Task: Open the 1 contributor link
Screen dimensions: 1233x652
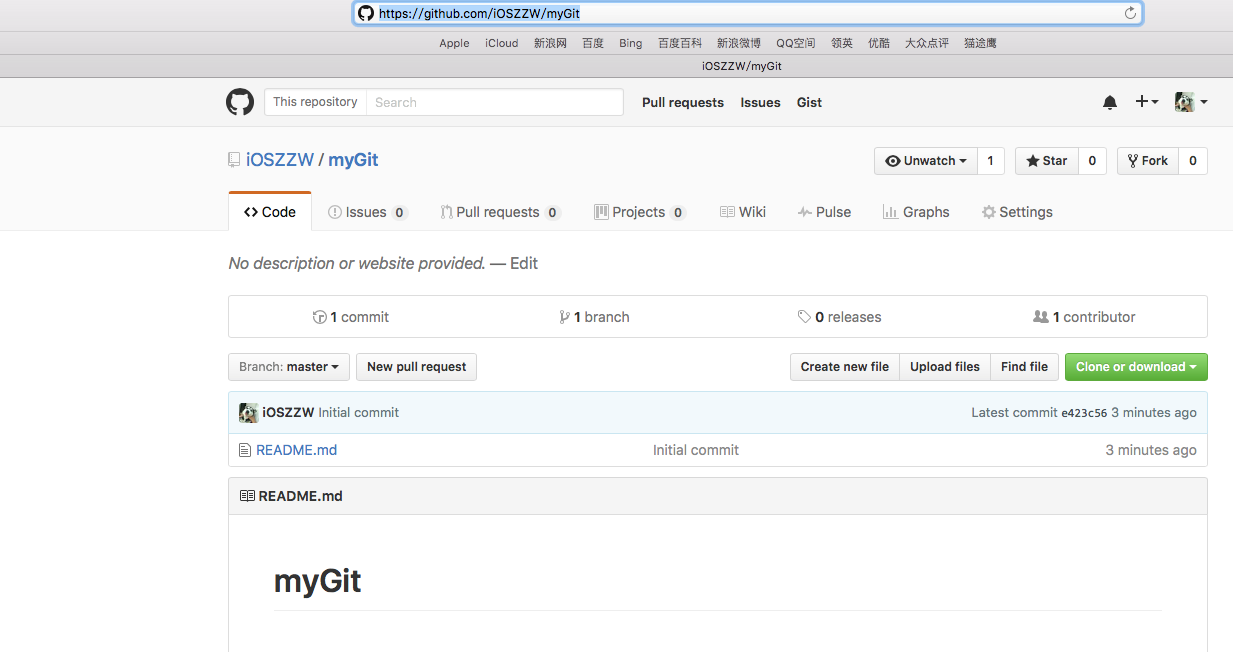Action: tap(1084, 317)
